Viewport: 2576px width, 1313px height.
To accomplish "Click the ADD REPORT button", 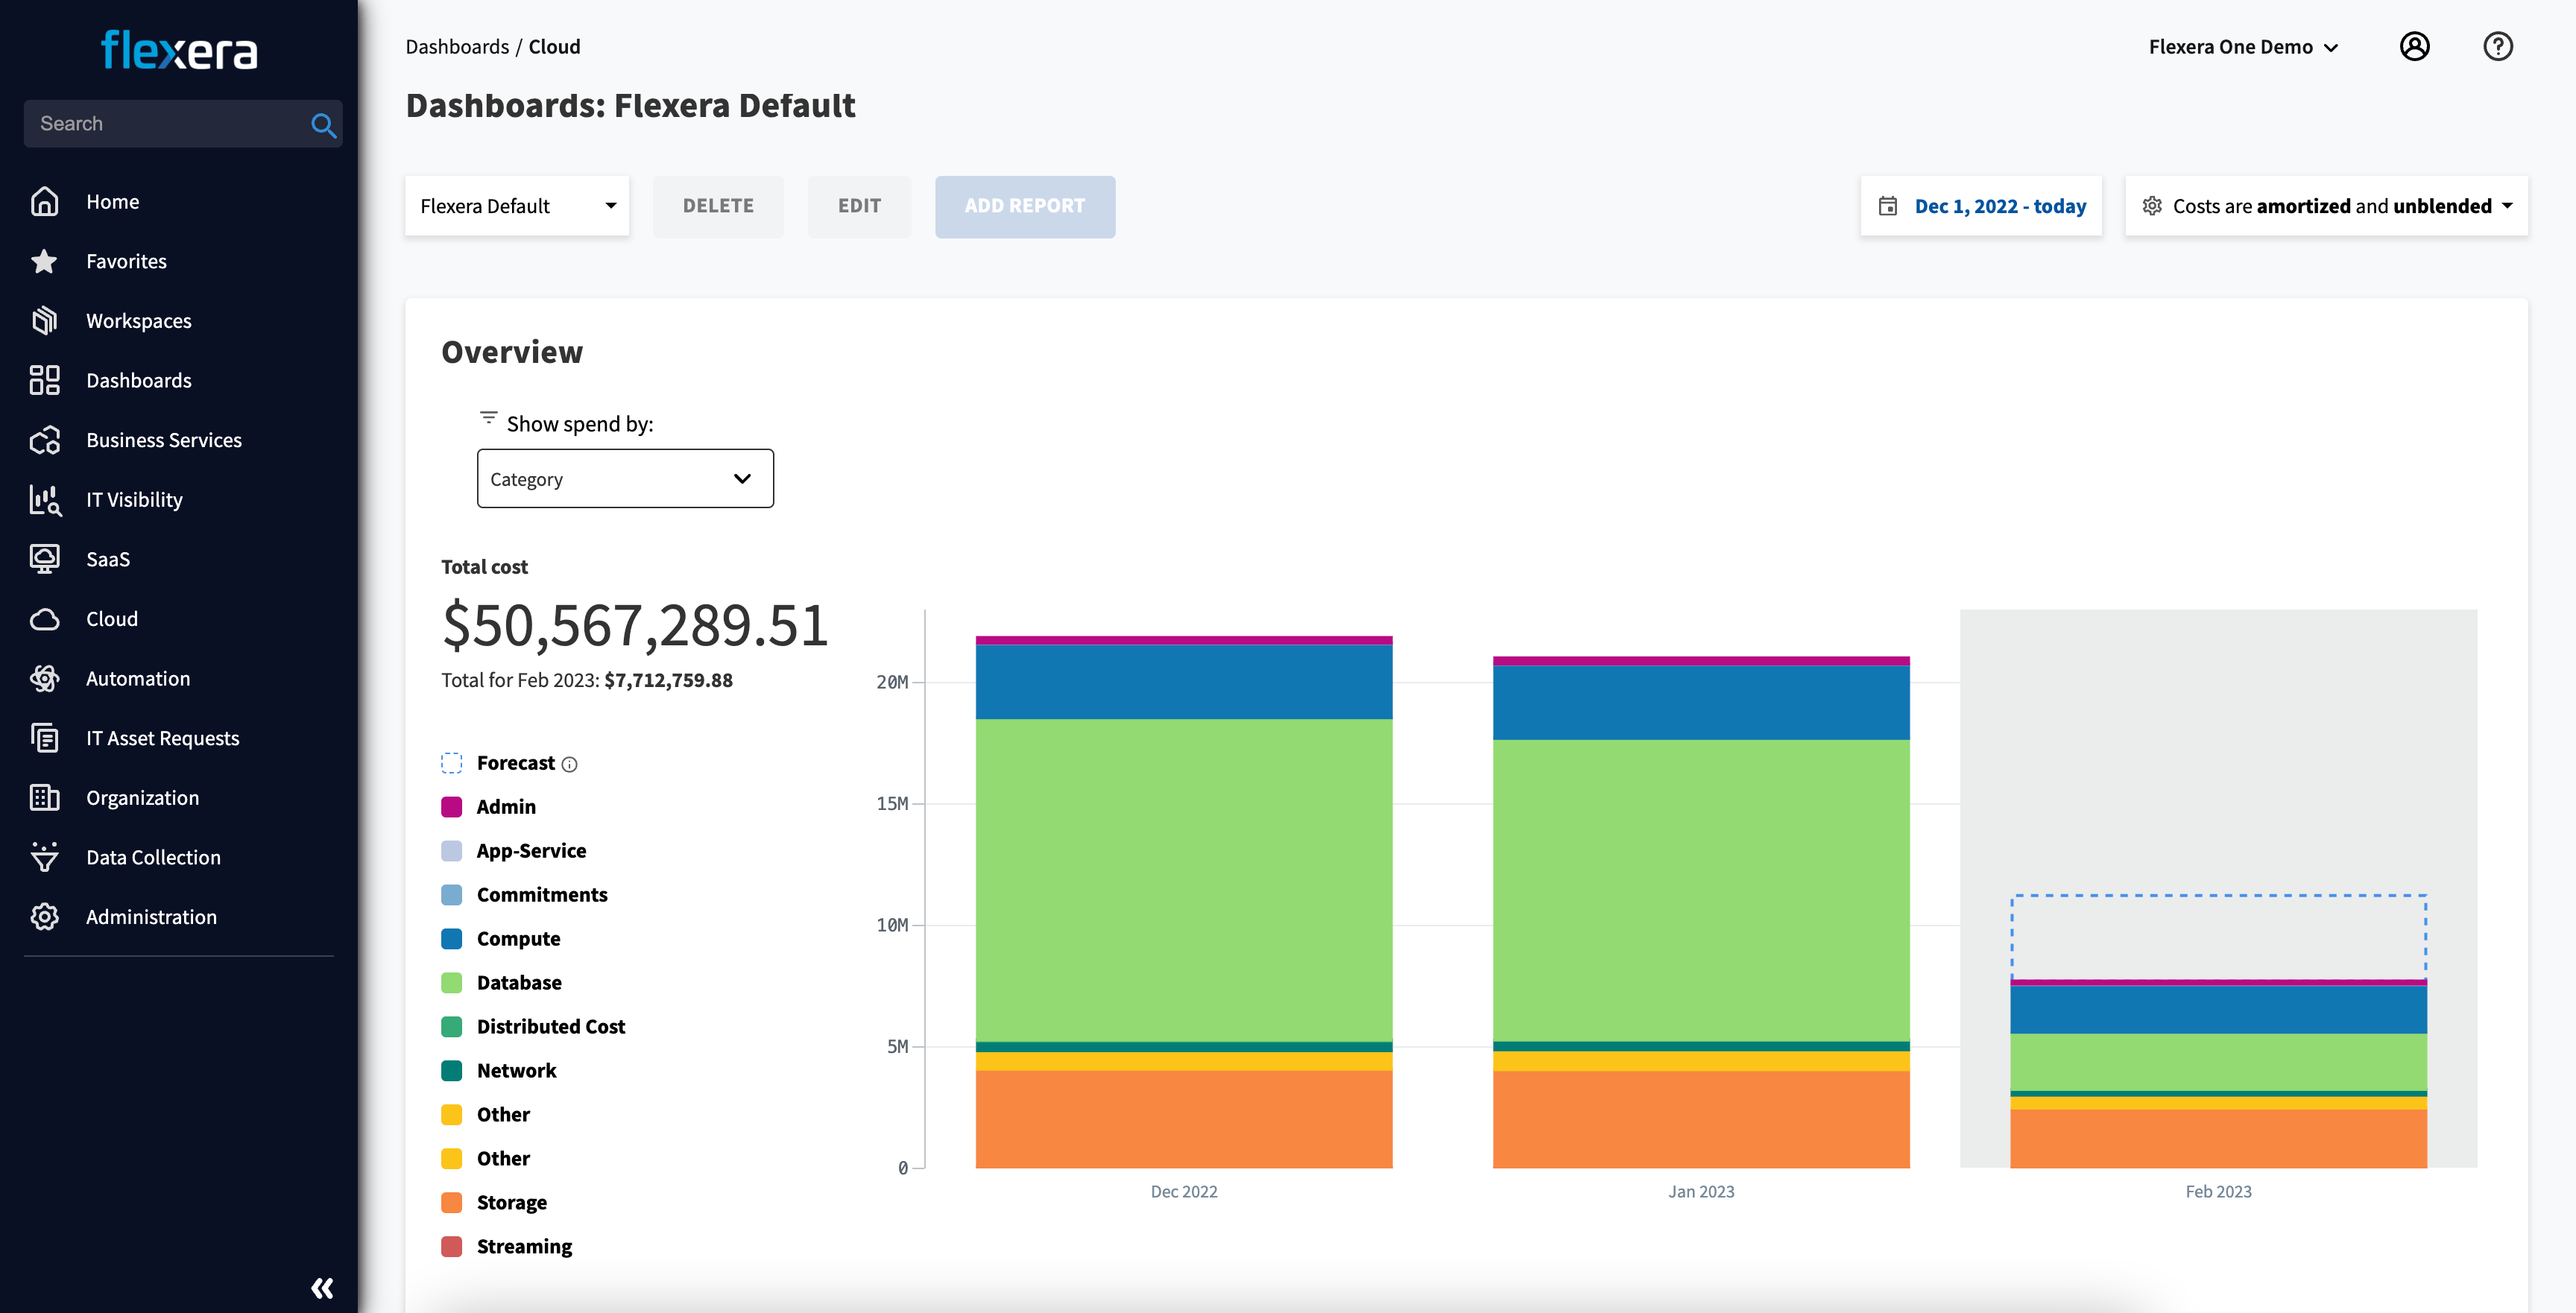I will point(1024,206).
